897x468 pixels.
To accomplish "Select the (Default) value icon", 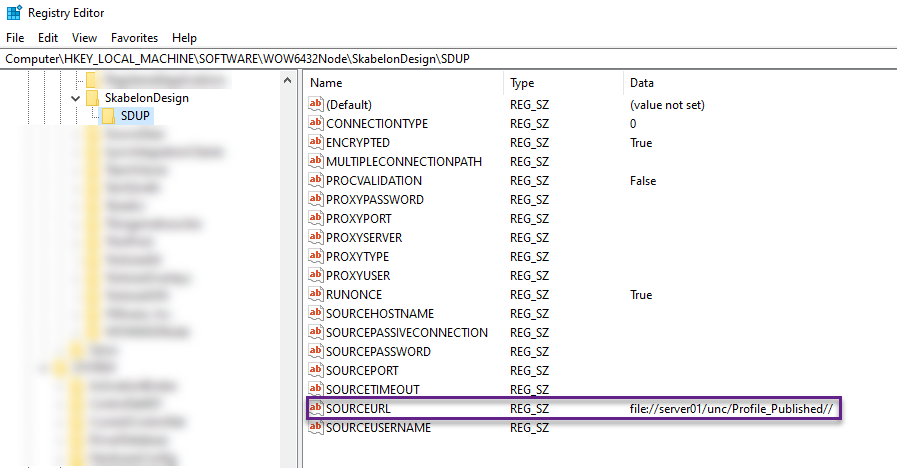I will point(316,104).
